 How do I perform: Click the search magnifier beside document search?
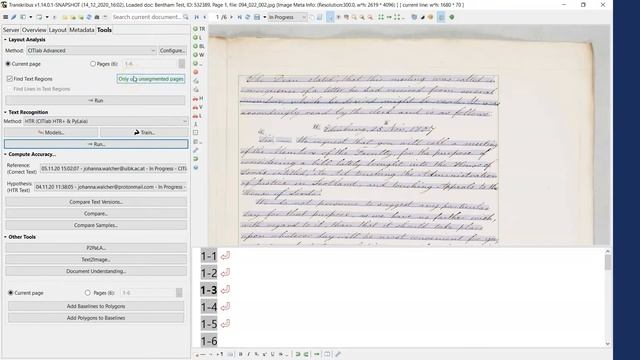pyautogui.click(x=186, y=17)
